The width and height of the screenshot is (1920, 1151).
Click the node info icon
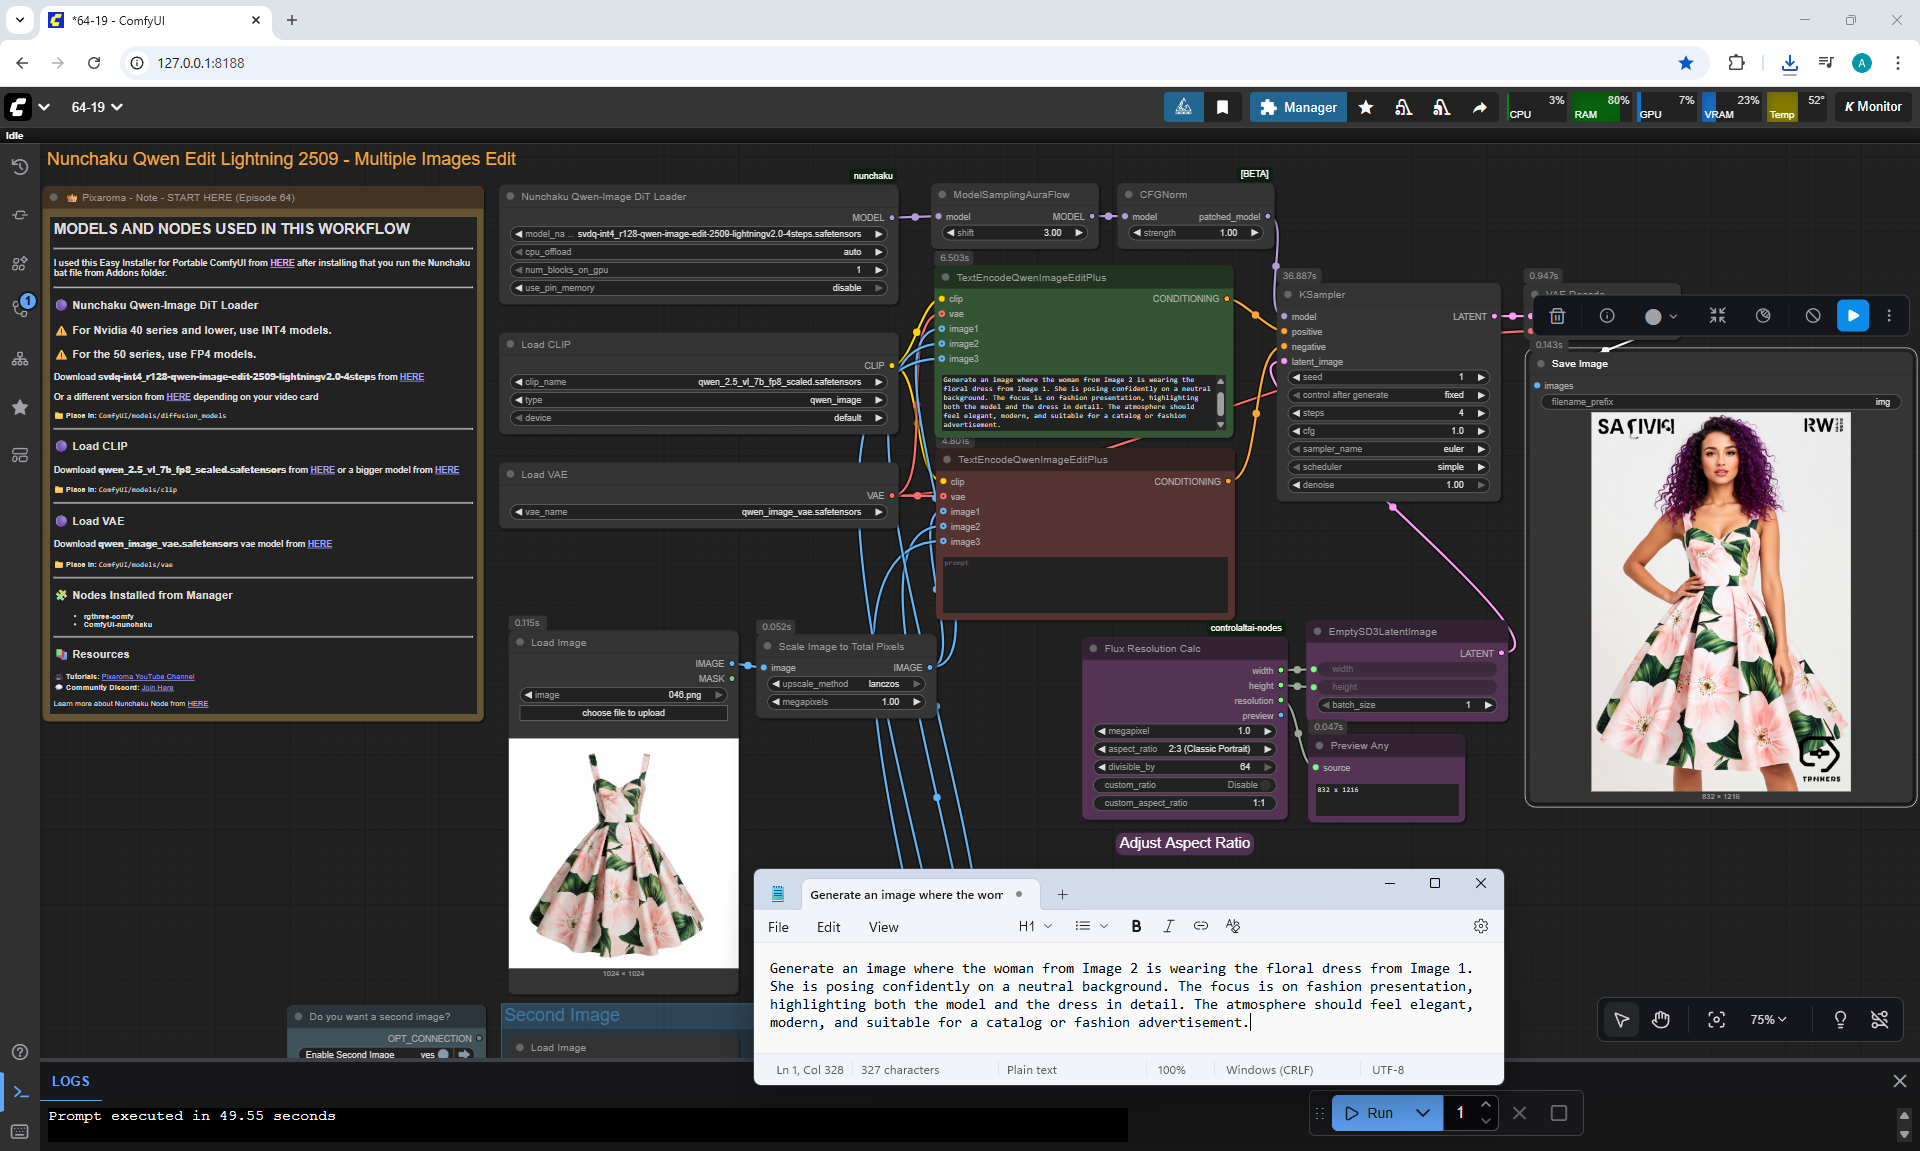click(x=1607, y=316)
